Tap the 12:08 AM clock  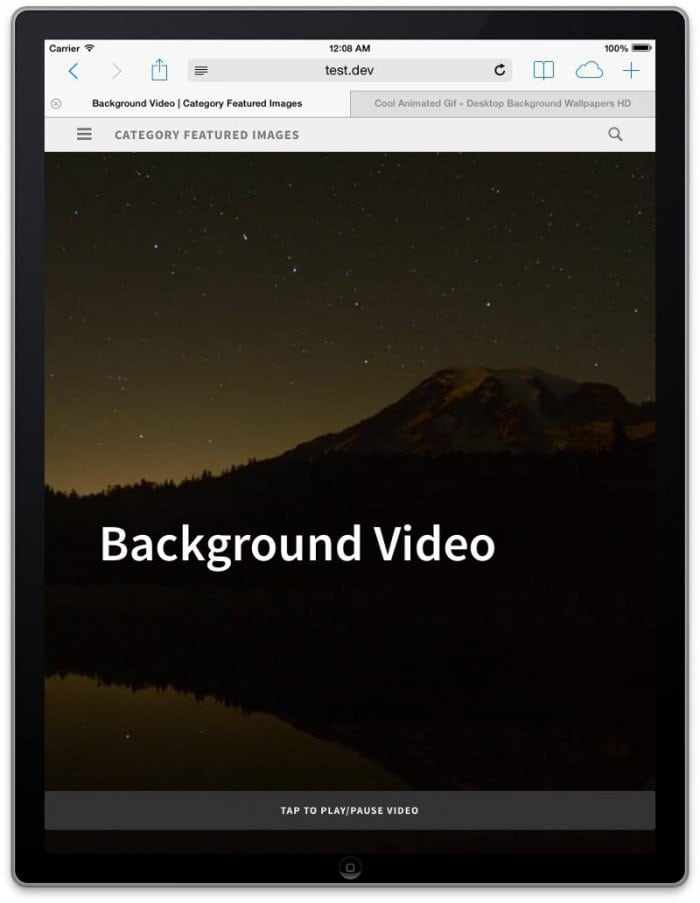click(x=349, y=48)
